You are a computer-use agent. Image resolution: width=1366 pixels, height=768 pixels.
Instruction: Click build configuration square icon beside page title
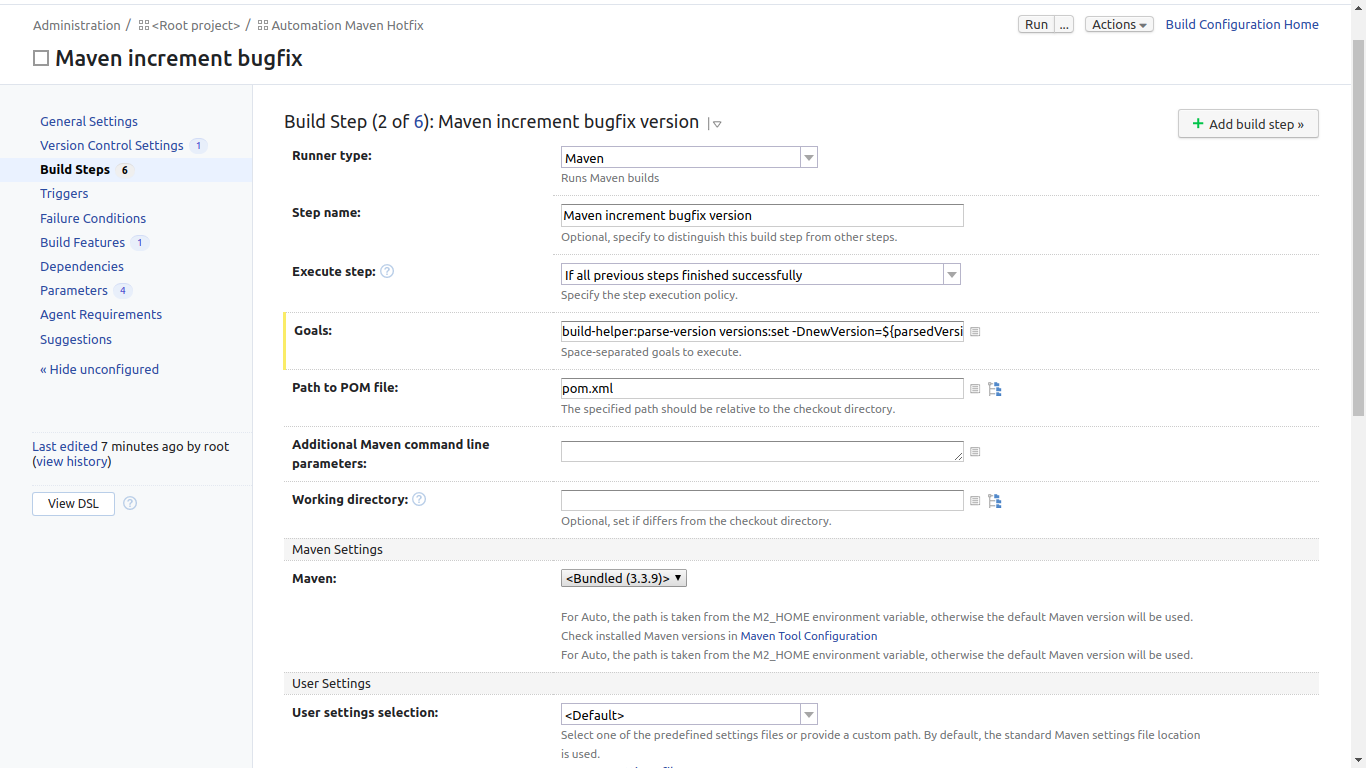41,58
